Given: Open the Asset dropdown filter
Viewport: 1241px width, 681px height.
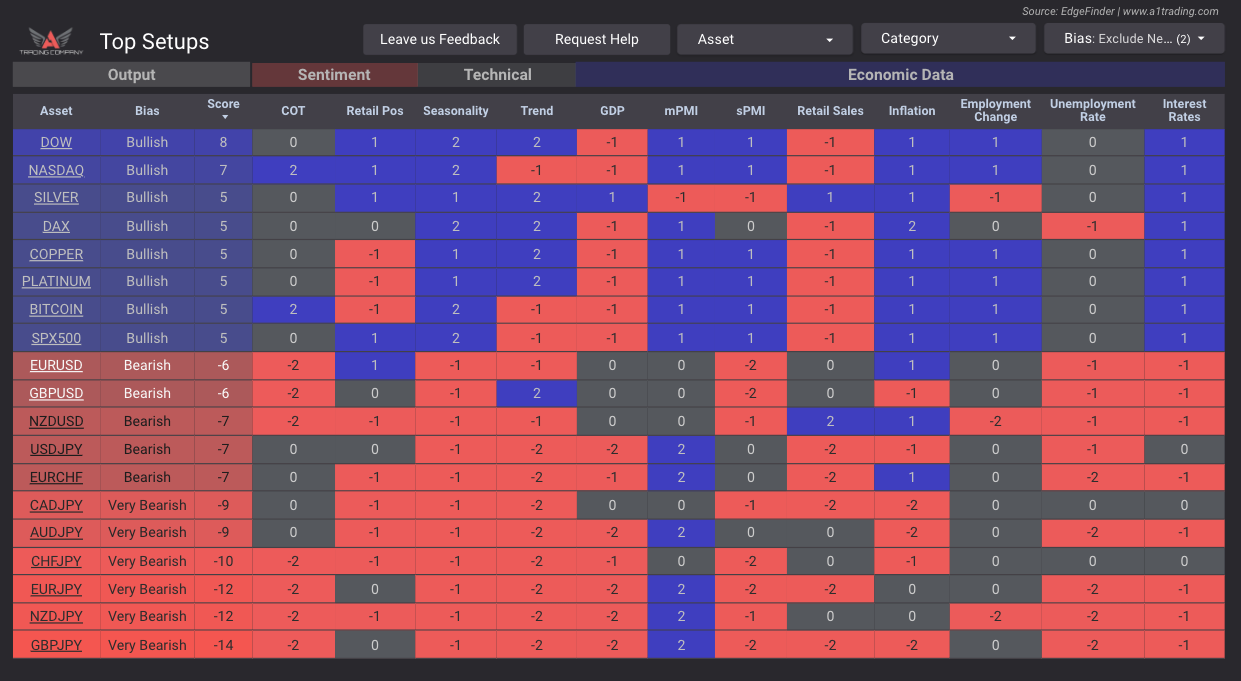Looking at the screenshot, I should [764, 40].
